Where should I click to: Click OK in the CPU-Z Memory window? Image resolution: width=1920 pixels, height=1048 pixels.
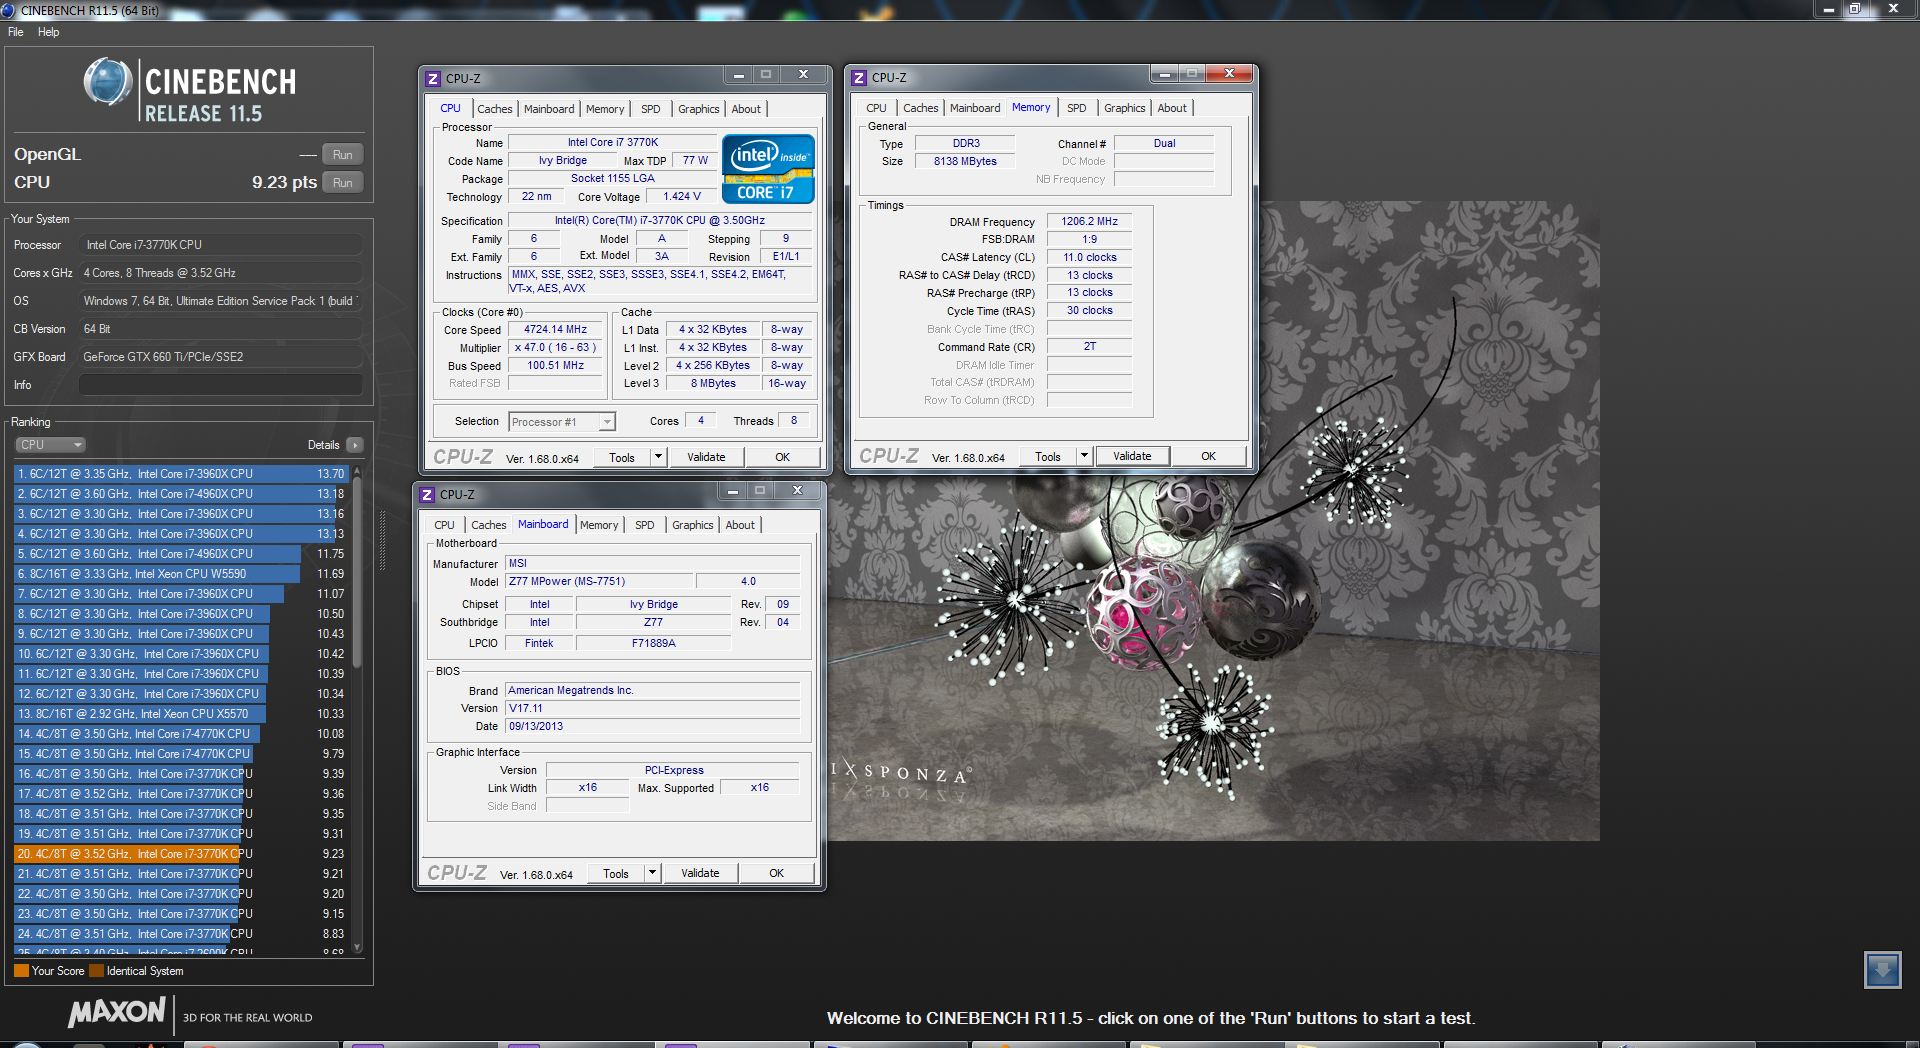click(x=1208, y=456)
